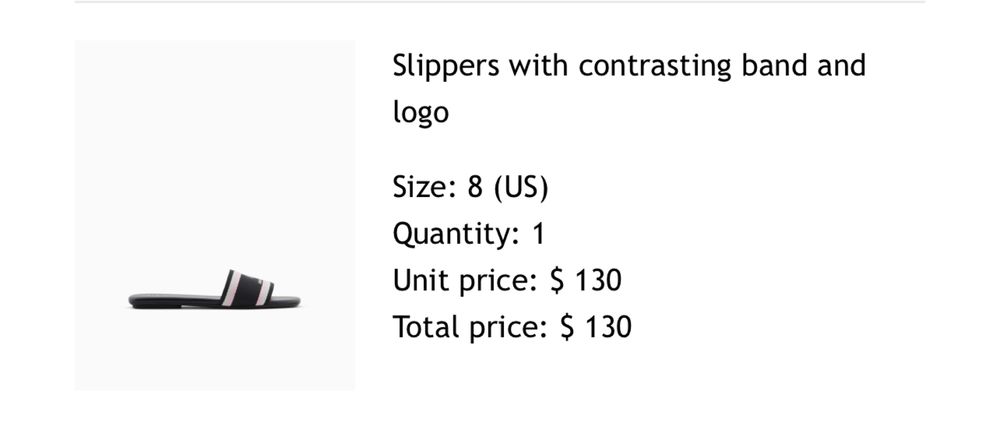Click the quantity value '1'

(539, 233)
